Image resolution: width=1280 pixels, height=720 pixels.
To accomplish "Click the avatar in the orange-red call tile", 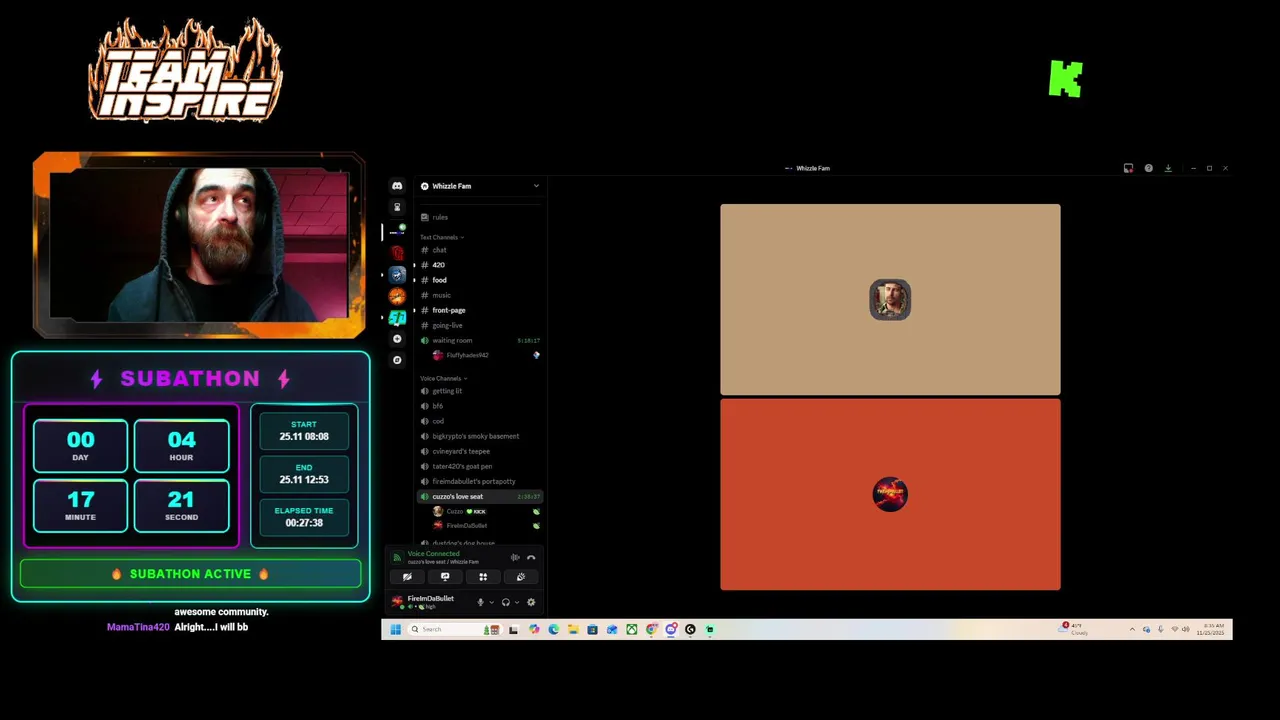I will (x=890, y=494).
